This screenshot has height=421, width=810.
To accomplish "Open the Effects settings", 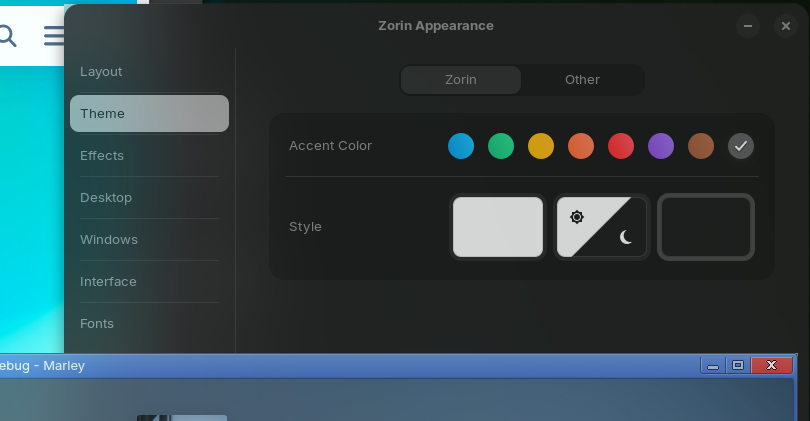I will click(102, 156).
